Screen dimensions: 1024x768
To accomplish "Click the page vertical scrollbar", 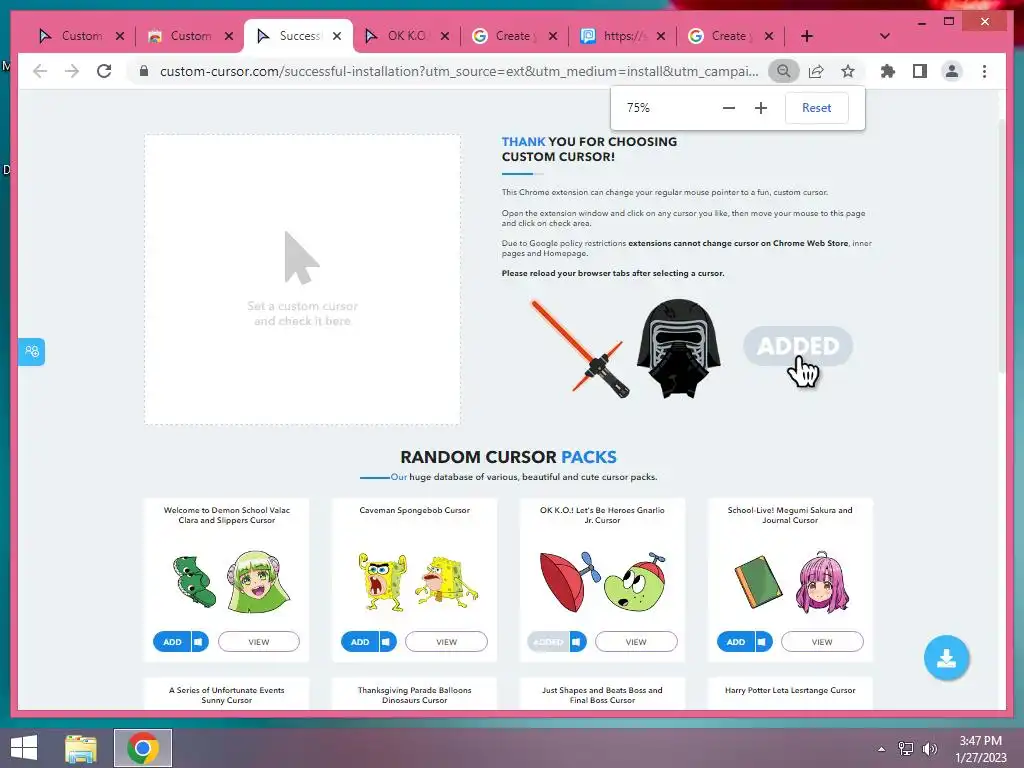I will pos(1002,248).
